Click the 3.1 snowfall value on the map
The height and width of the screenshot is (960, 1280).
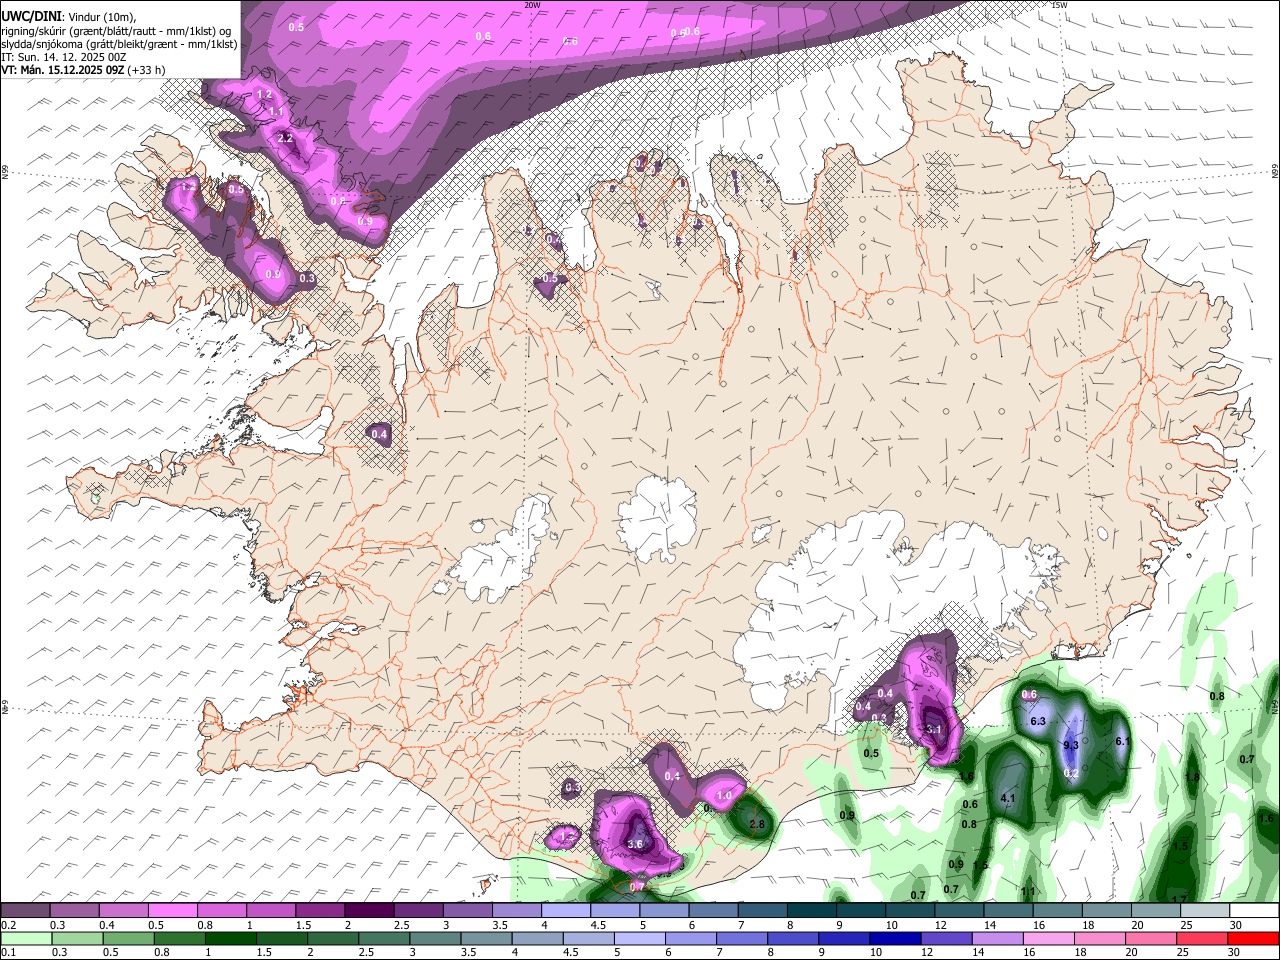click(x=934, y=730)
